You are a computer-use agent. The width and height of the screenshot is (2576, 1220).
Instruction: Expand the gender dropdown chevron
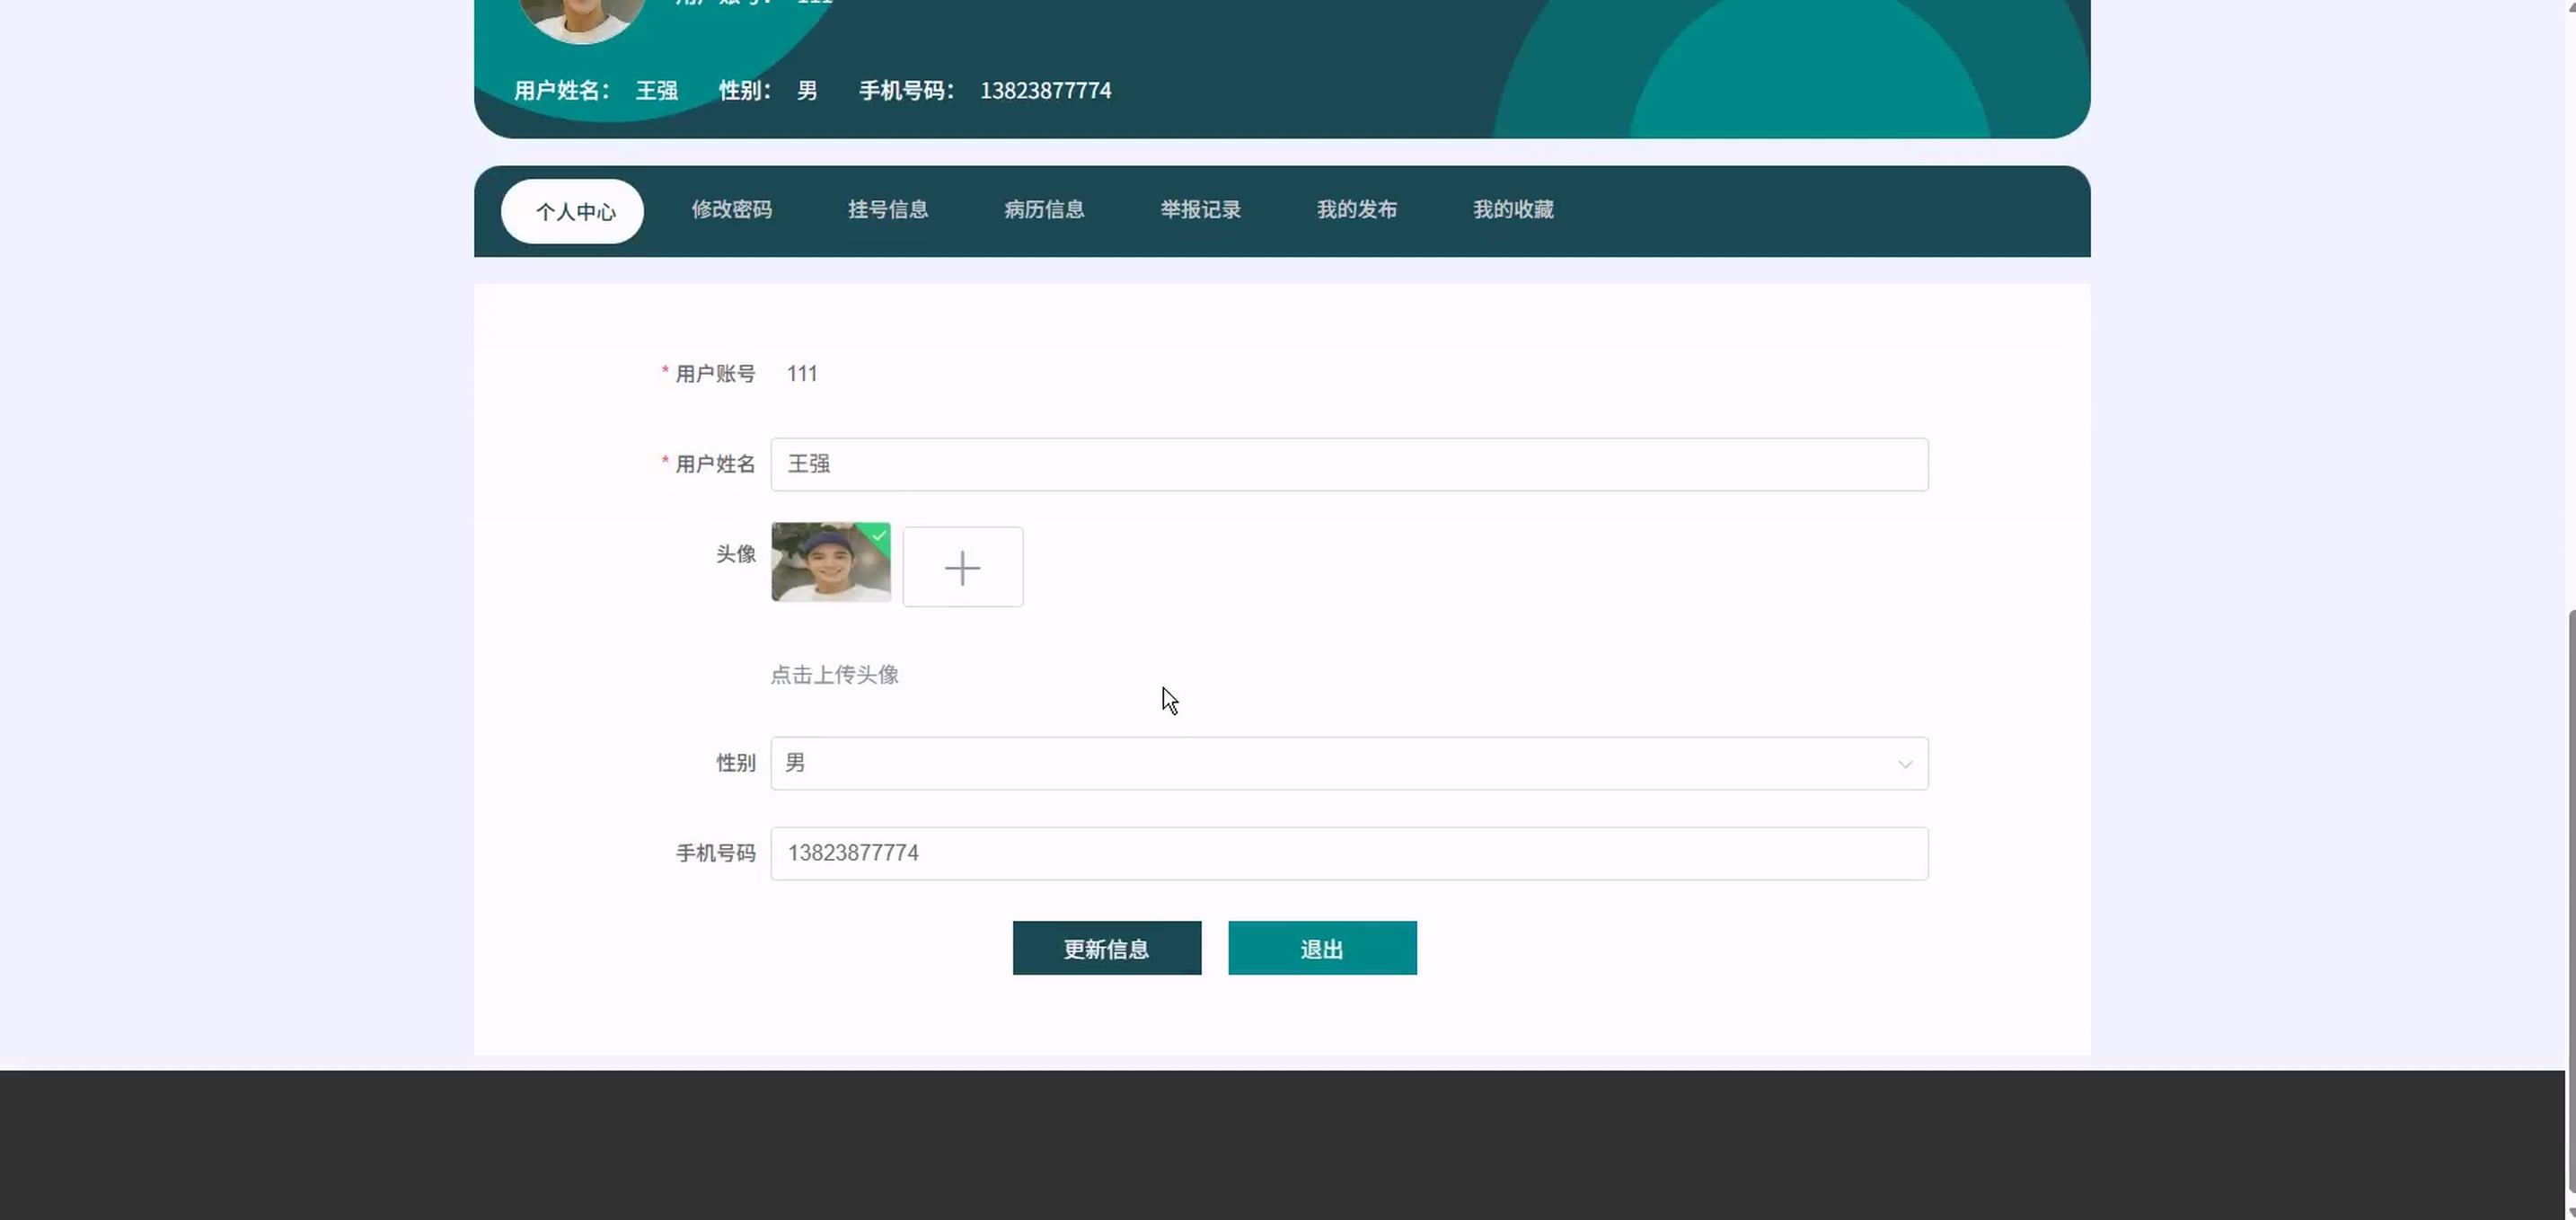coord(1904,764)
